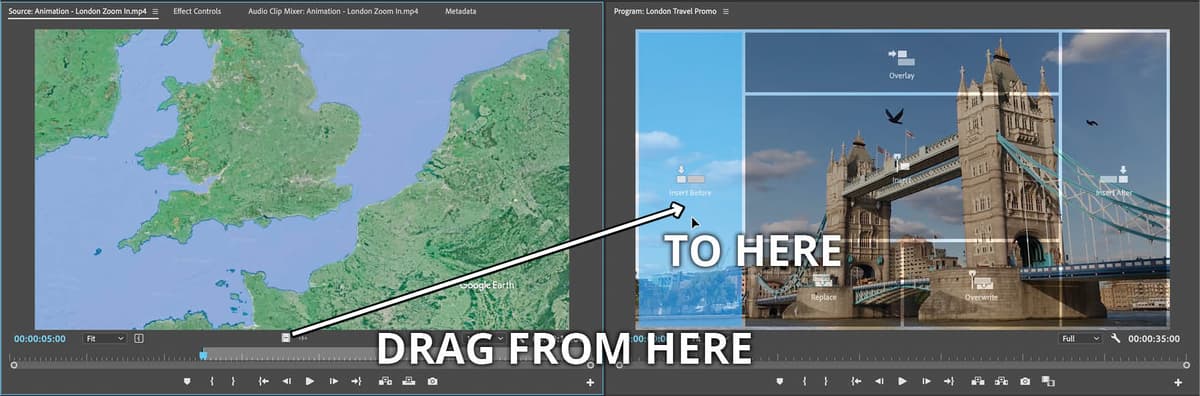Viewport: 1200px width, 396px height.
Task: Add a marker in the Source monitor
Action: [x=186, y=381]
